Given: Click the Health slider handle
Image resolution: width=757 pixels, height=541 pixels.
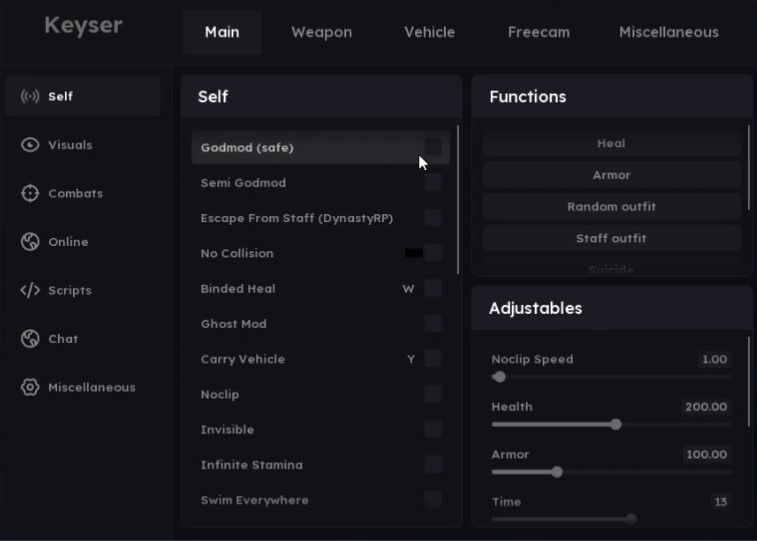Looking at the screenshot, I should click(616, 424).
